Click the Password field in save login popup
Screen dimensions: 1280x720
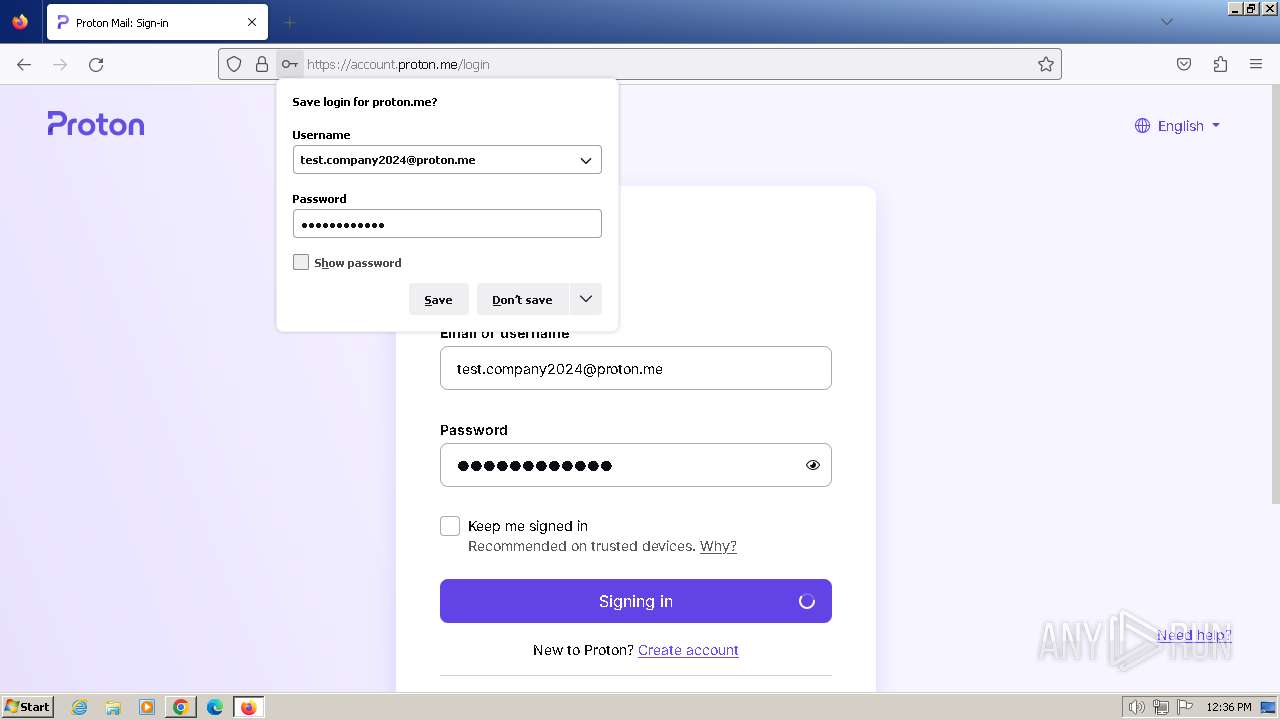tap(447, 223)
